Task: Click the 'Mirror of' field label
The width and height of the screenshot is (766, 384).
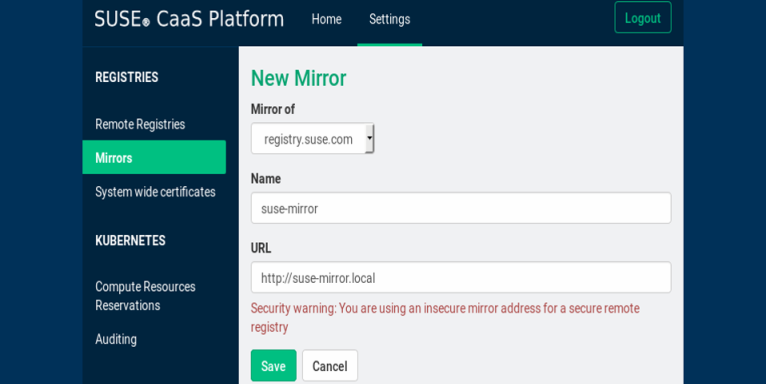Action: [273, 109]
